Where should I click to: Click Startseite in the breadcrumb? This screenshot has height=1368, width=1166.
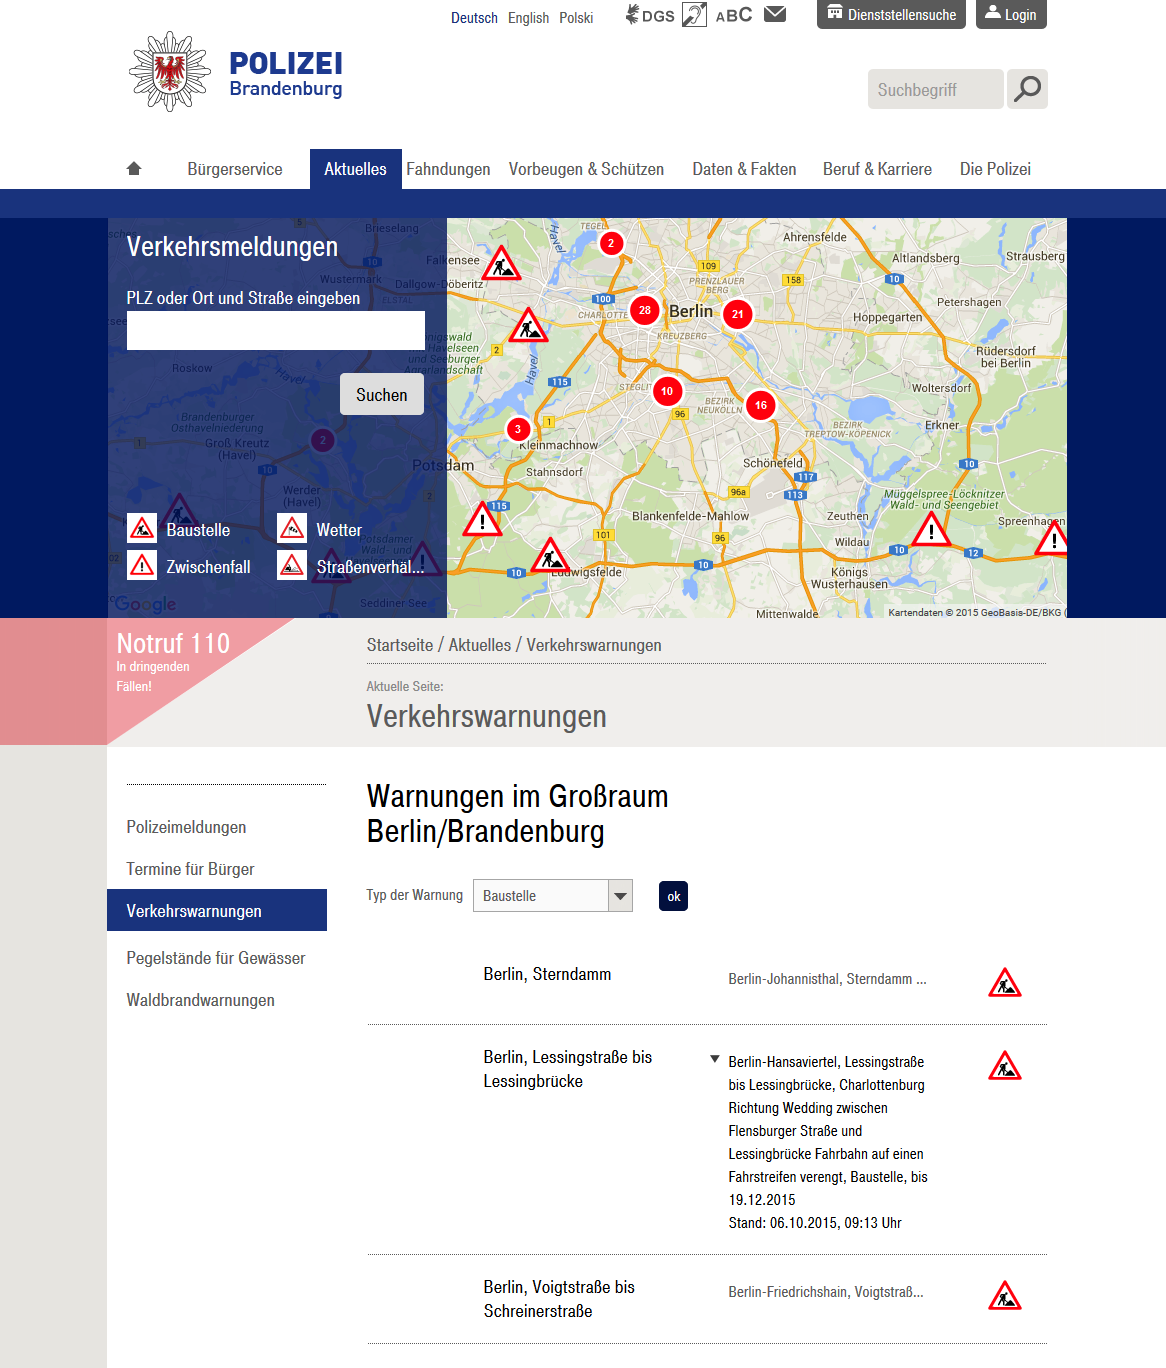pyautogui.click(x=400, y=645)
